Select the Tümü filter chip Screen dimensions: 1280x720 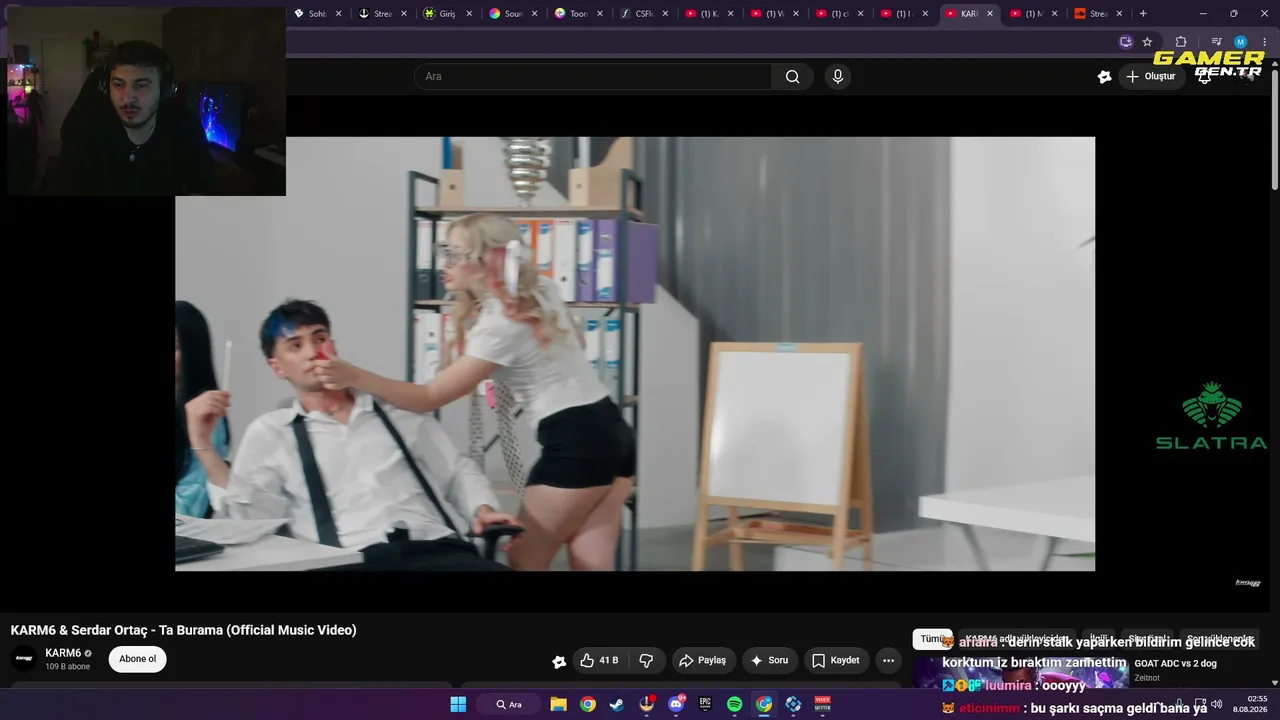point(931,639)
